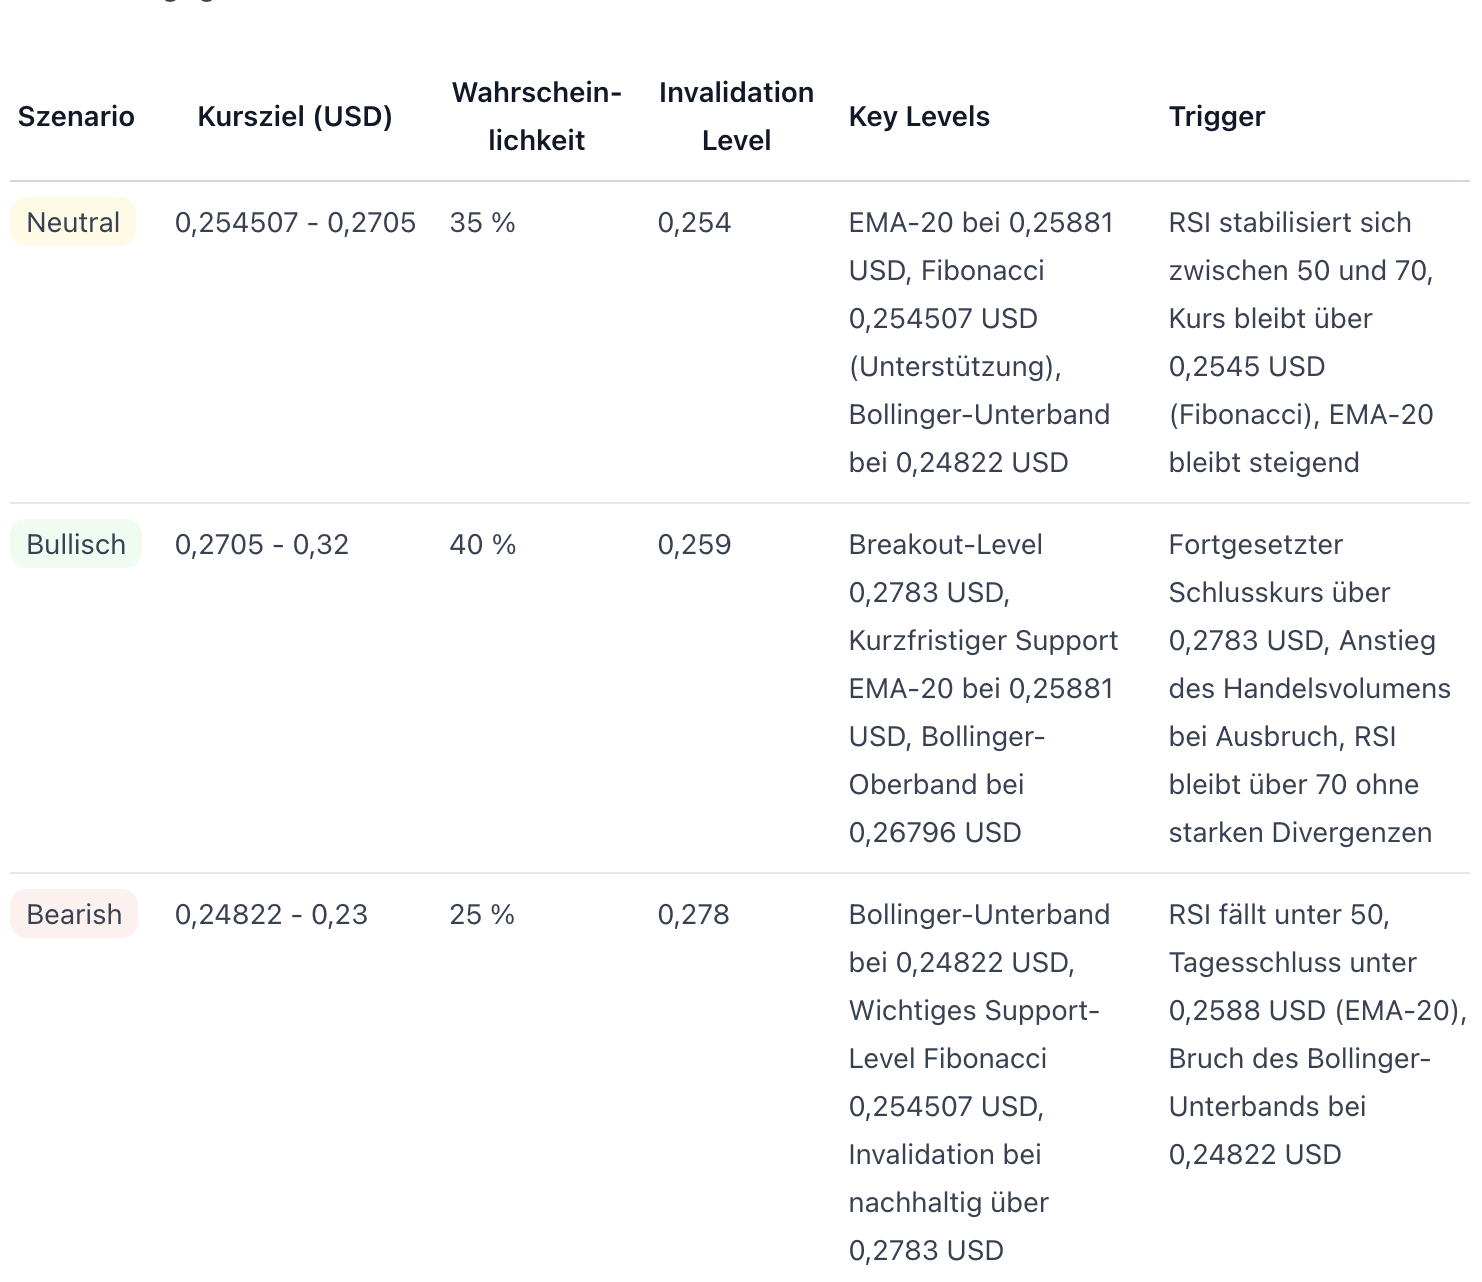Screen dimensions: 1482x1282
Task: Select the Bullisch key levels text with Breakout-Level
Action: (982, 688)
